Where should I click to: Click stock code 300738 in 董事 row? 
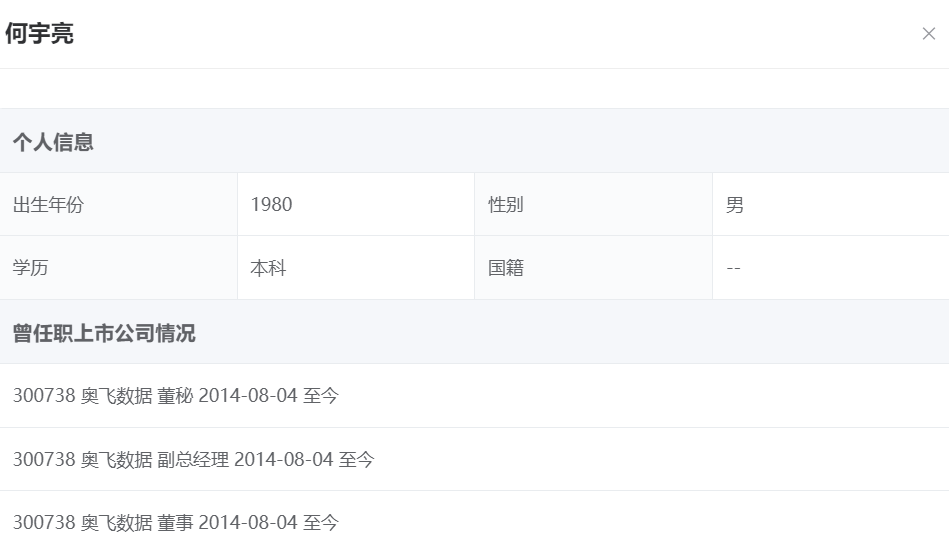click(44, 522)
